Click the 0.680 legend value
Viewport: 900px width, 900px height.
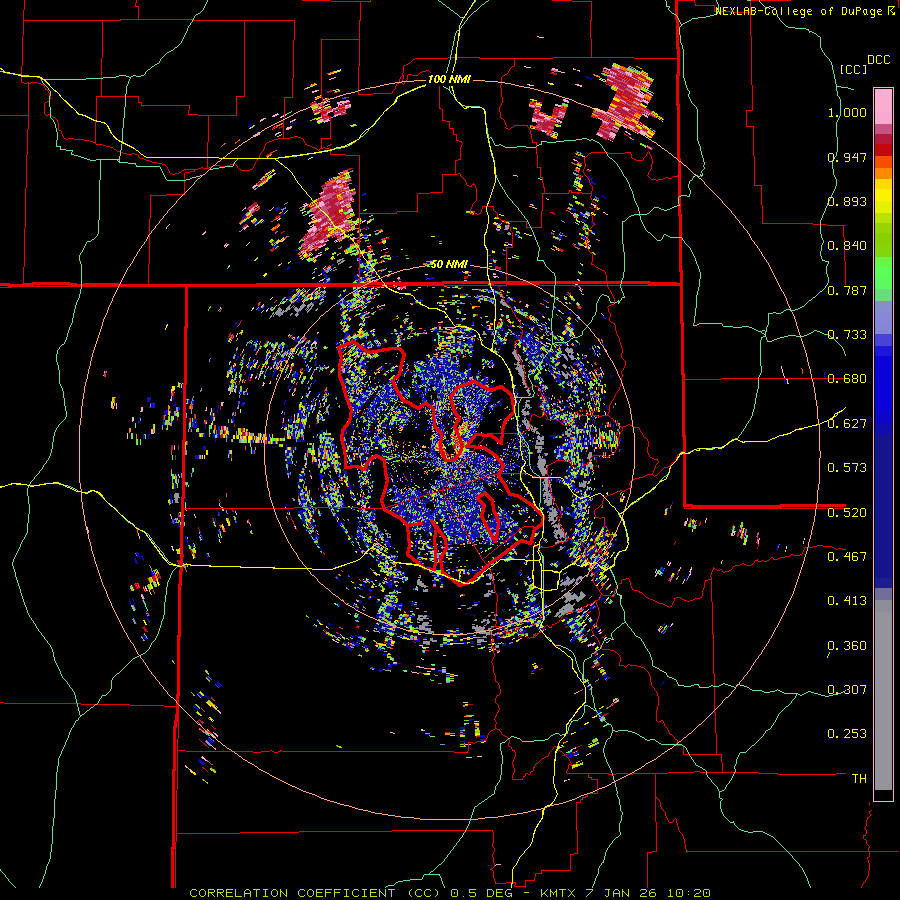click(847, 379)
